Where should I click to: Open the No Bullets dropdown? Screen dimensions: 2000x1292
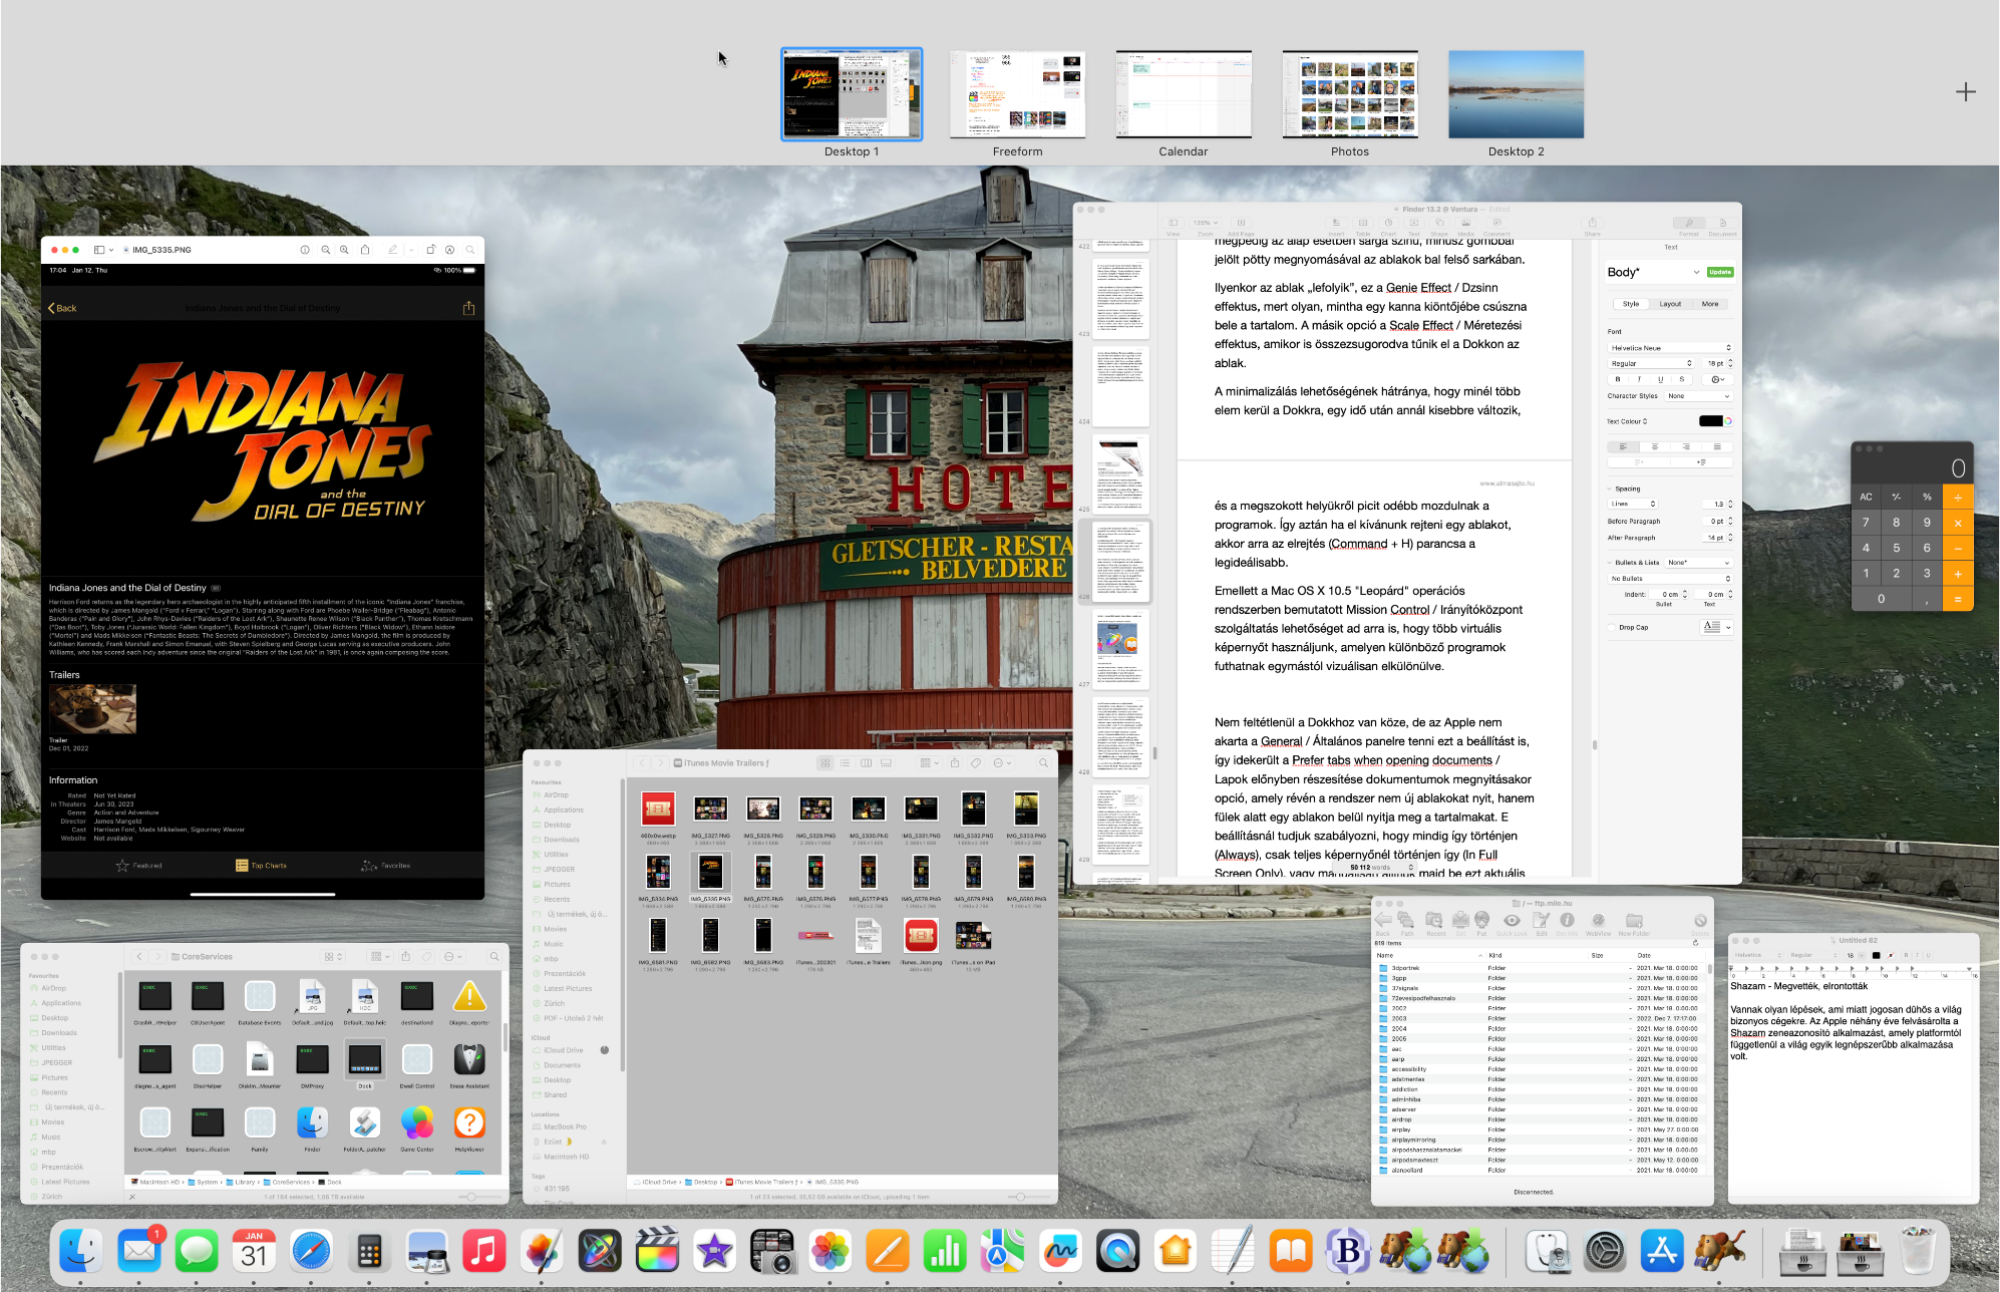point(1670,579)
